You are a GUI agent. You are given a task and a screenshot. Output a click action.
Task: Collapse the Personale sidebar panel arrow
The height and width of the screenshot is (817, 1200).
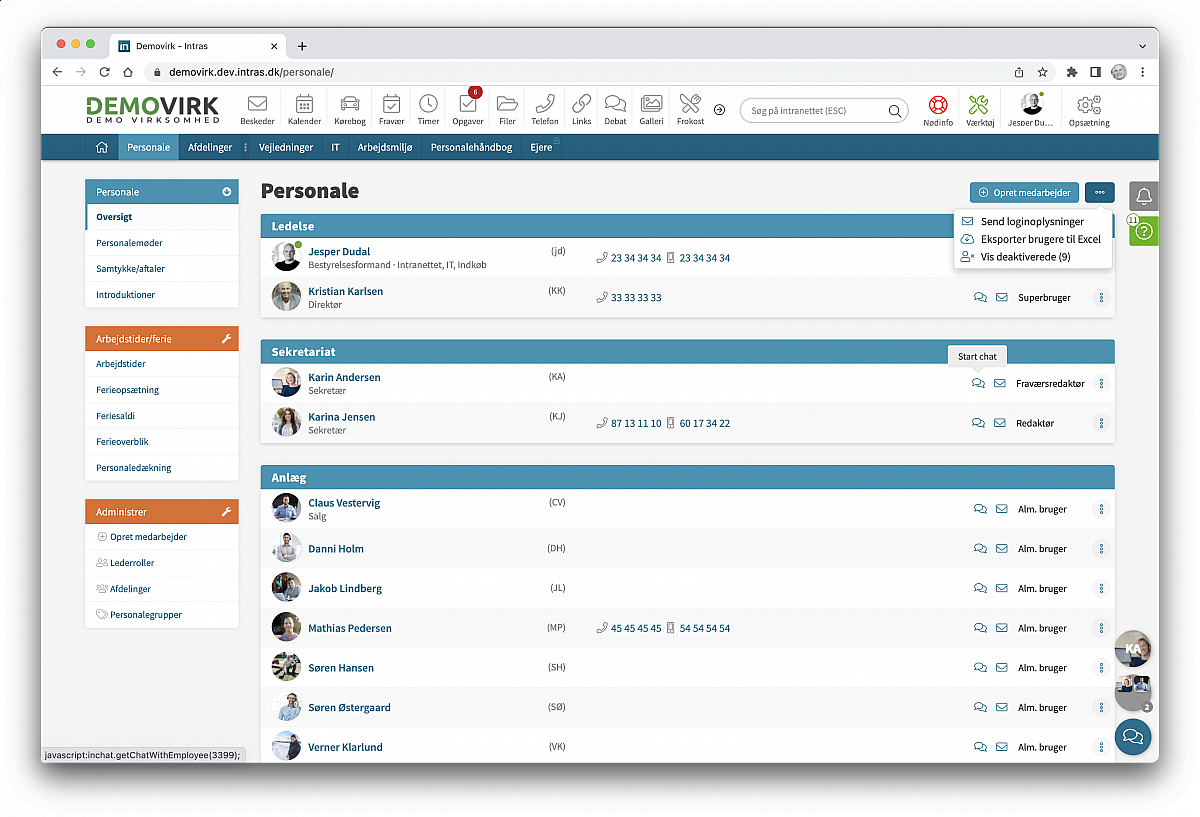click(x=227, y=192)
